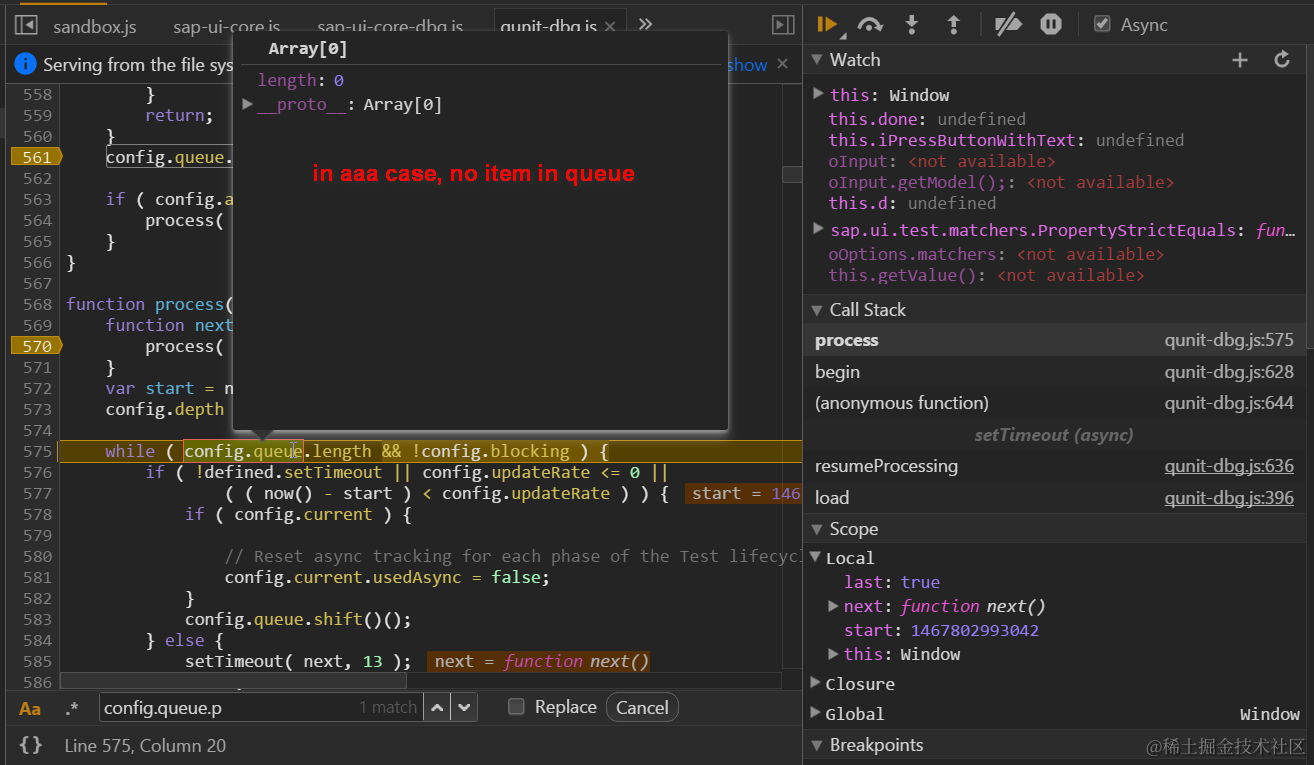Click the search text field
The width and height of the screenshot is (1314, 765).
click(x=262, y=707)
